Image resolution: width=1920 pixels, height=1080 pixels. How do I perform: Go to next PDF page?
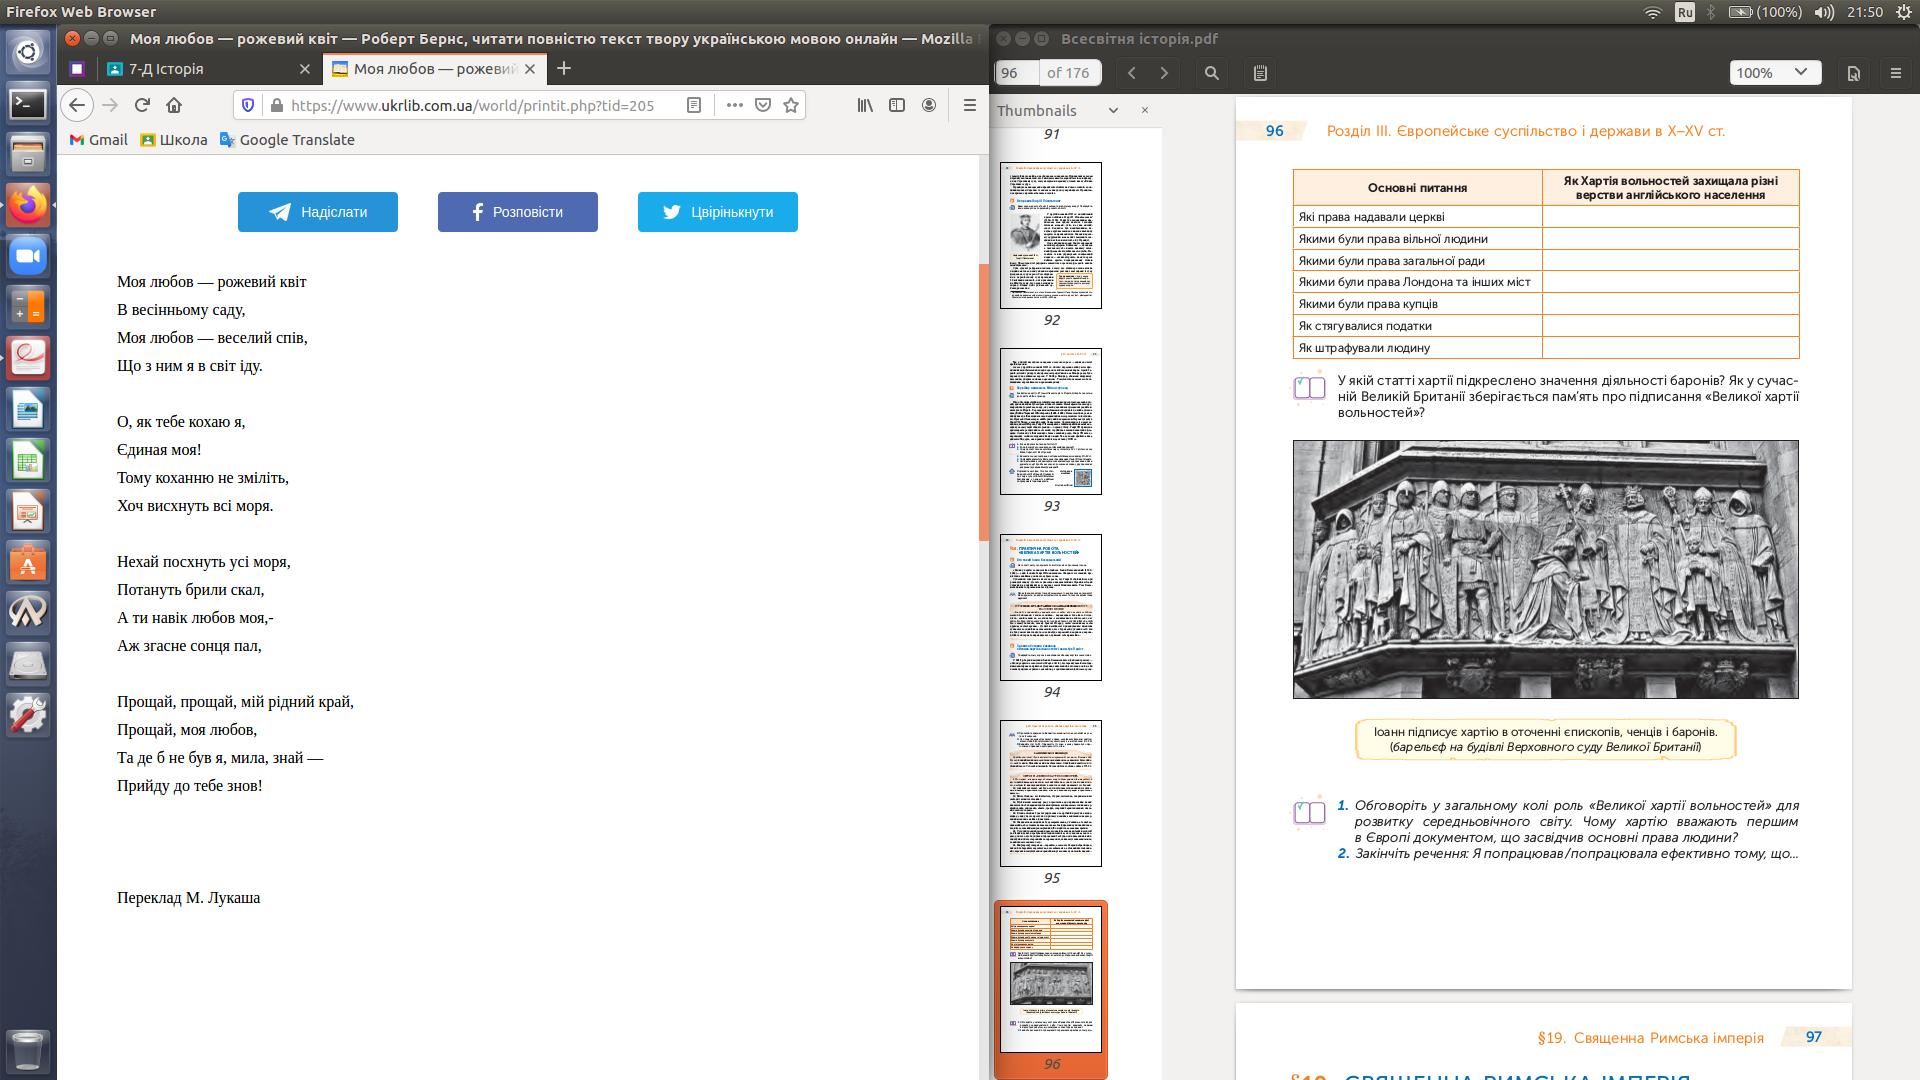point(1164,73)
